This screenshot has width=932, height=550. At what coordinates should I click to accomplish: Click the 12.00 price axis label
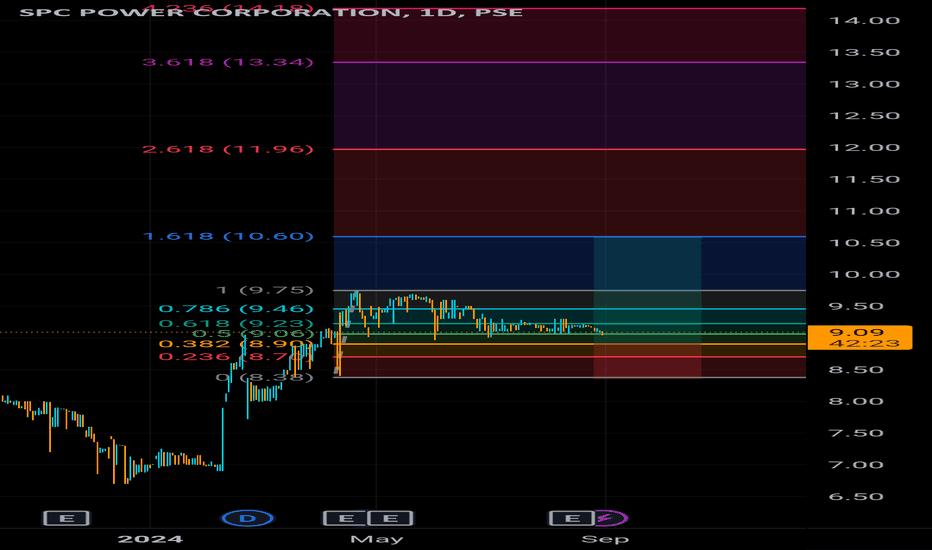point(864,147)
